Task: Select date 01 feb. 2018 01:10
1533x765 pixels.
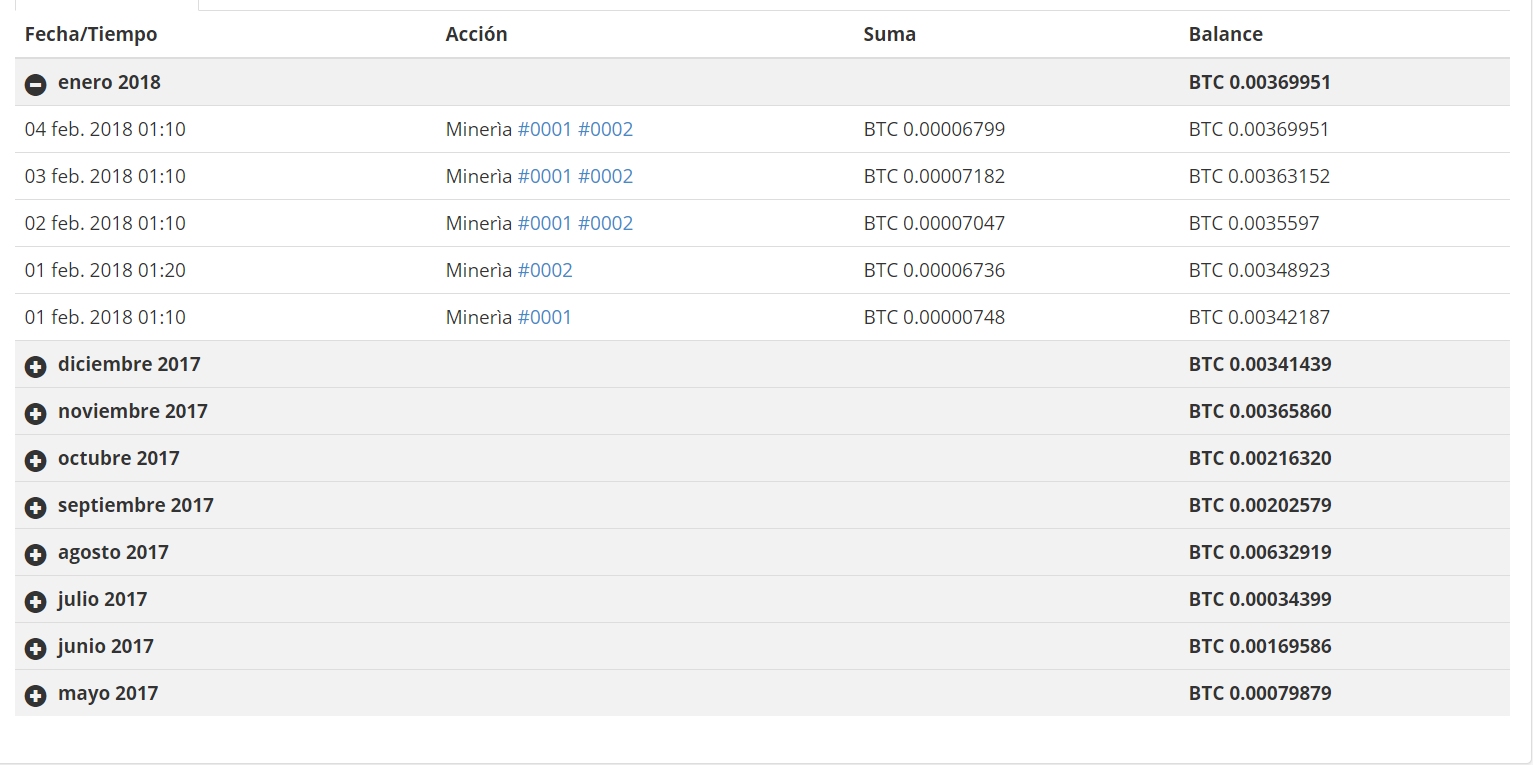Action: 105,317
